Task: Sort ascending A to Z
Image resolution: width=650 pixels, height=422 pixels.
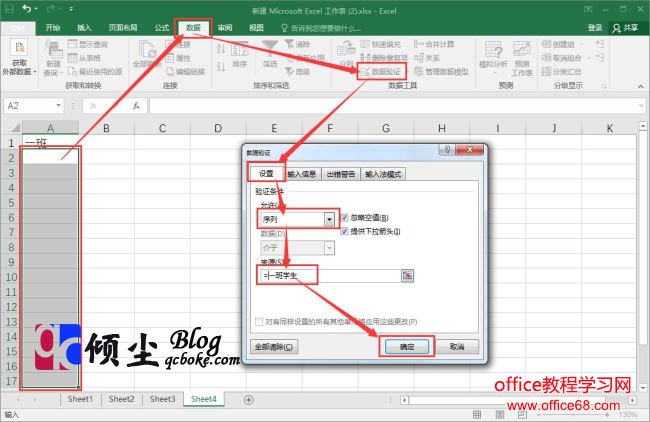Action: tap(221, 49)
